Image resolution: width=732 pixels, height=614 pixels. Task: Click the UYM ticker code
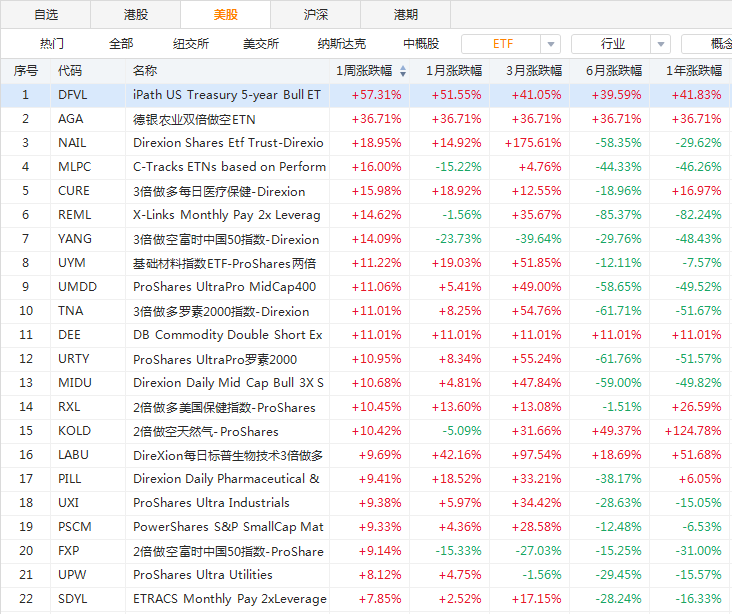coord(71,263)
